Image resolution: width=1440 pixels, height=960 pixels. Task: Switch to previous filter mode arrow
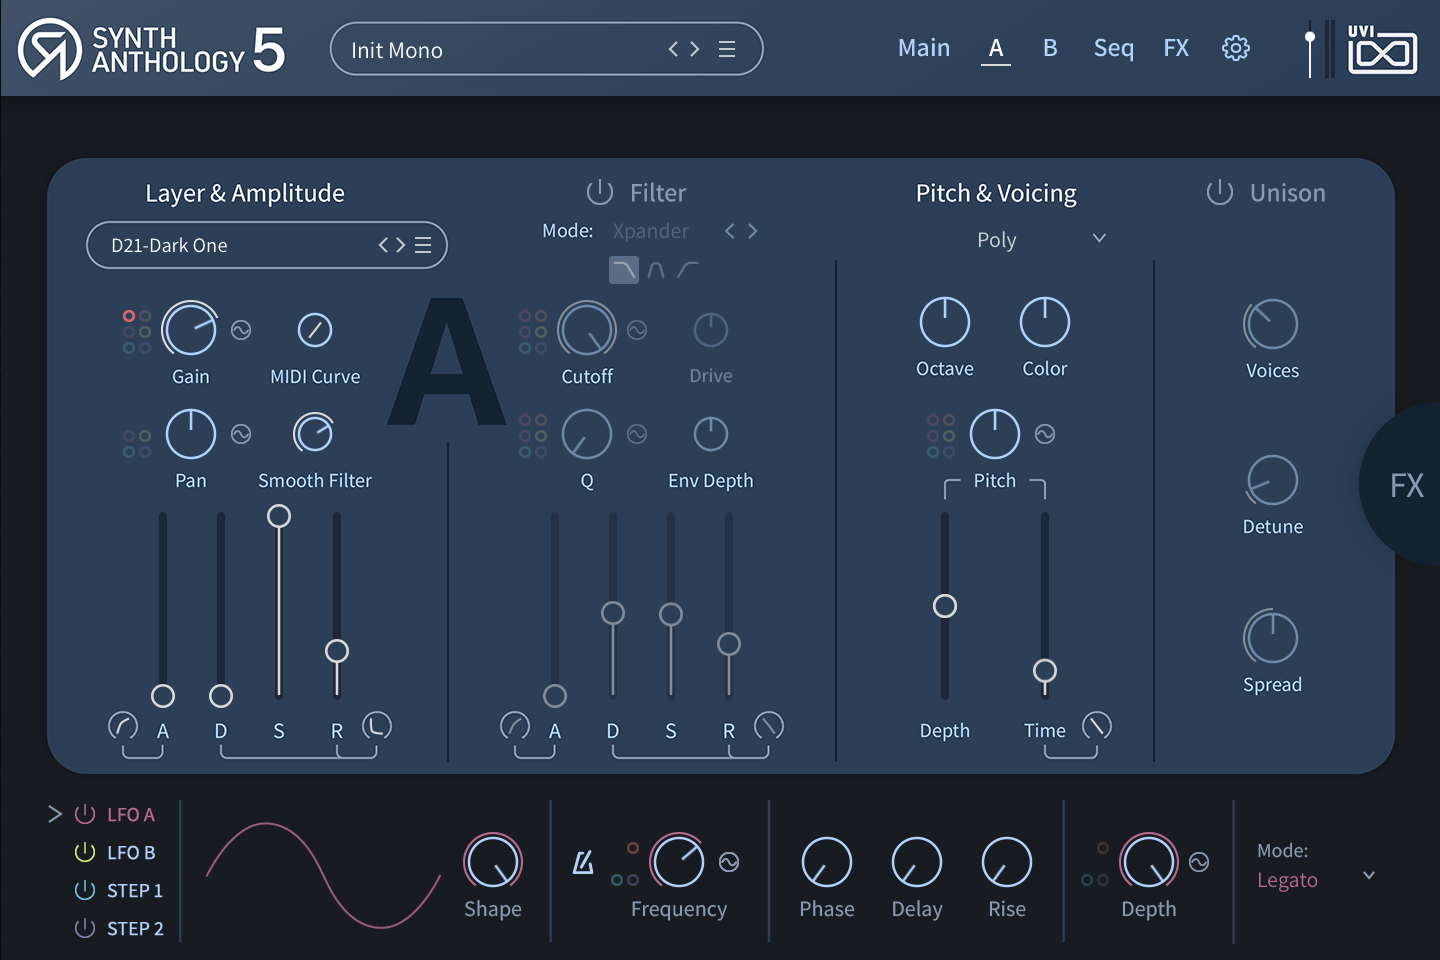point(730,231)
